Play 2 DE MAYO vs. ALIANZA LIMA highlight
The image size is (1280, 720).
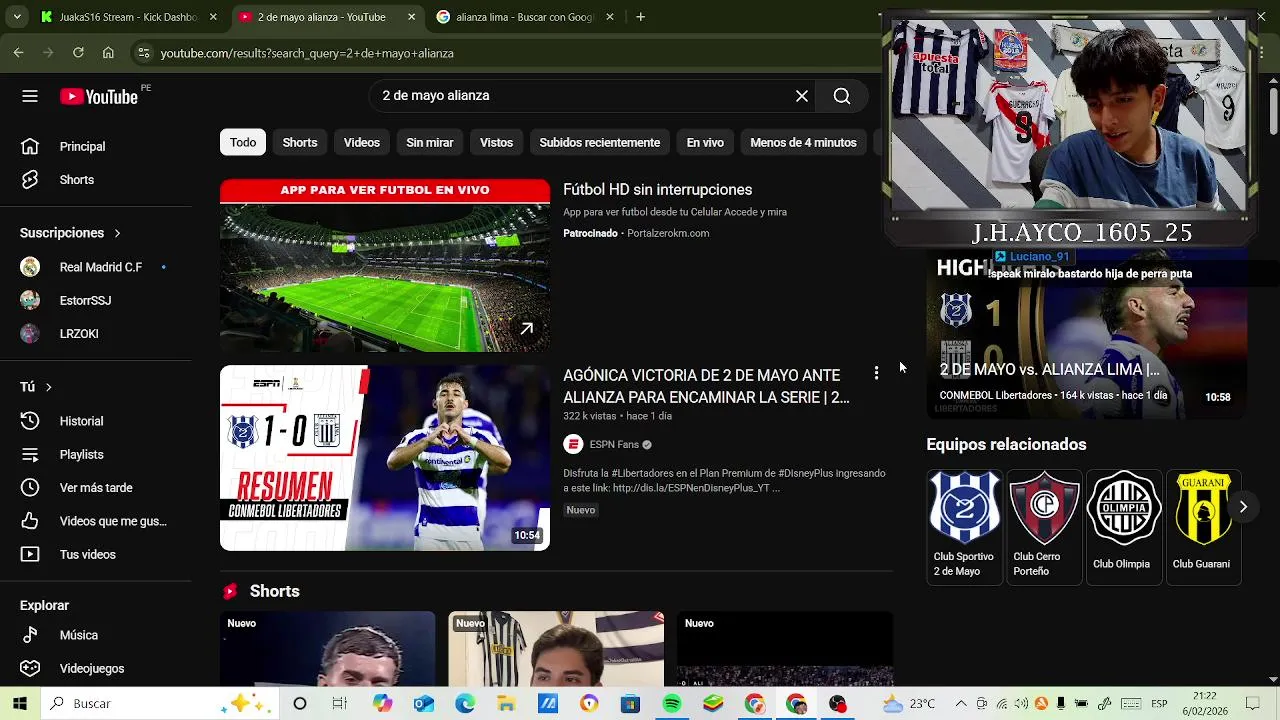tap(1086, 335)
